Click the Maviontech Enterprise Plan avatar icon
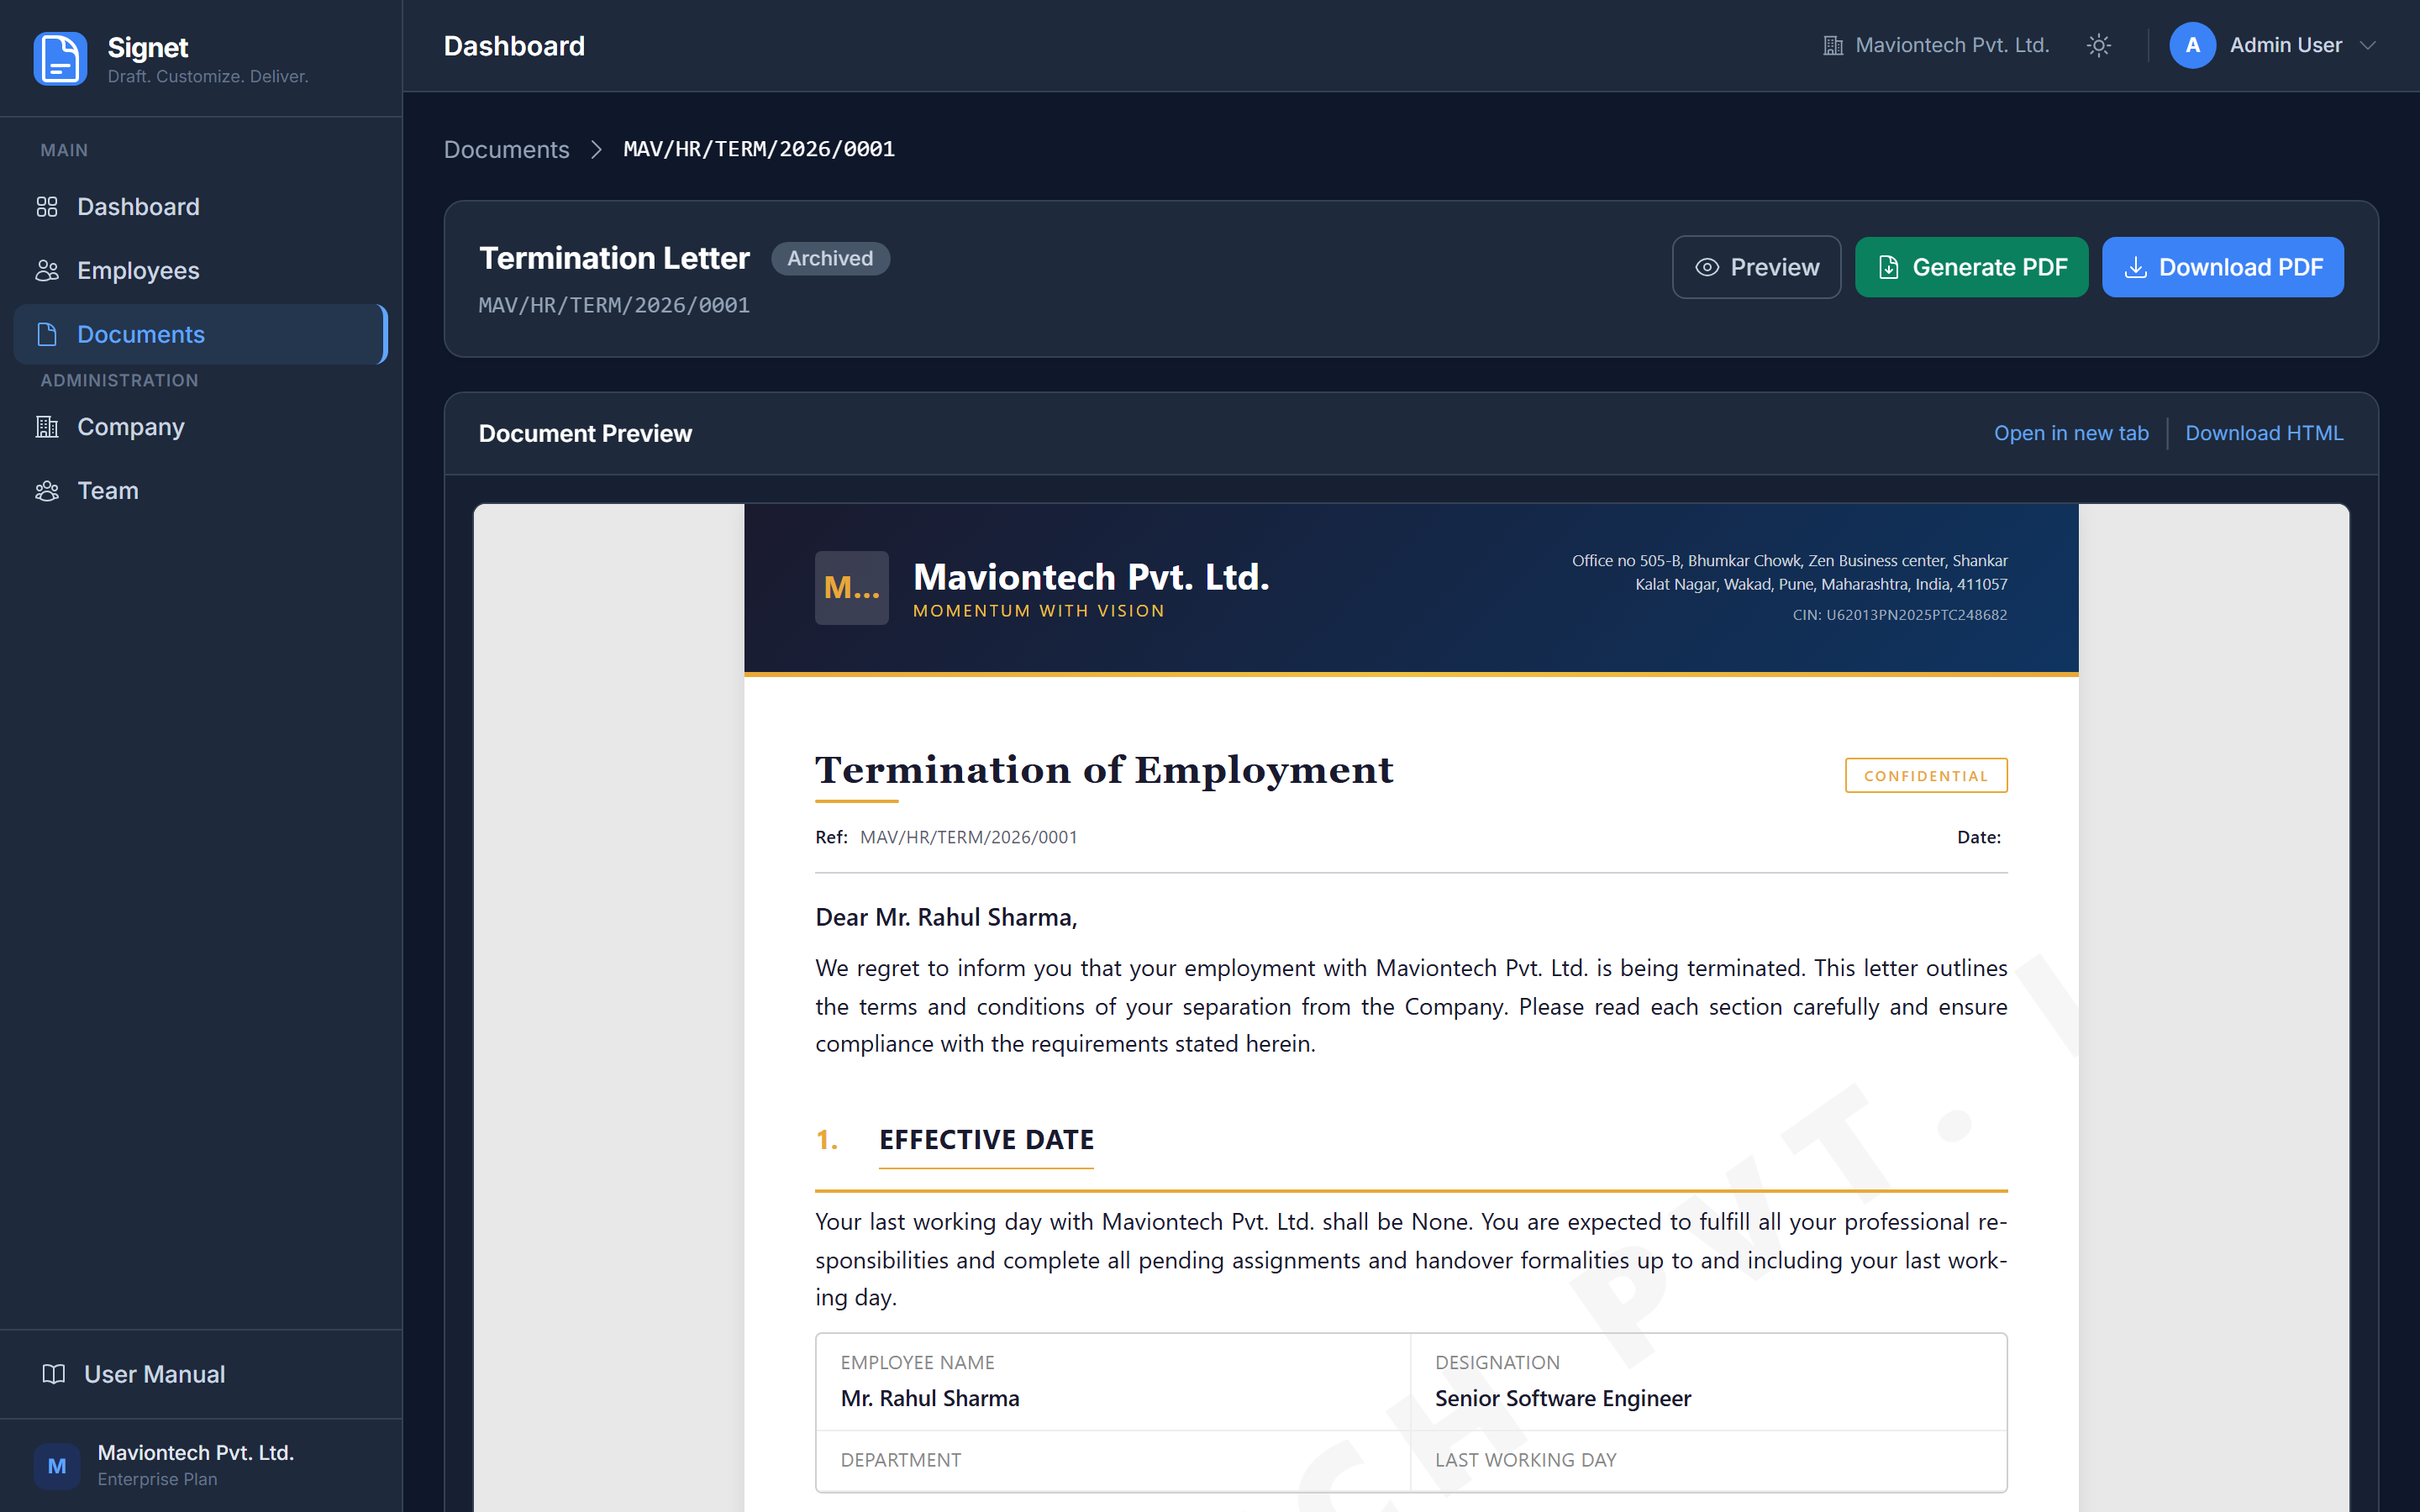Screen dimensions: 2420x1512 [57, 1465]
